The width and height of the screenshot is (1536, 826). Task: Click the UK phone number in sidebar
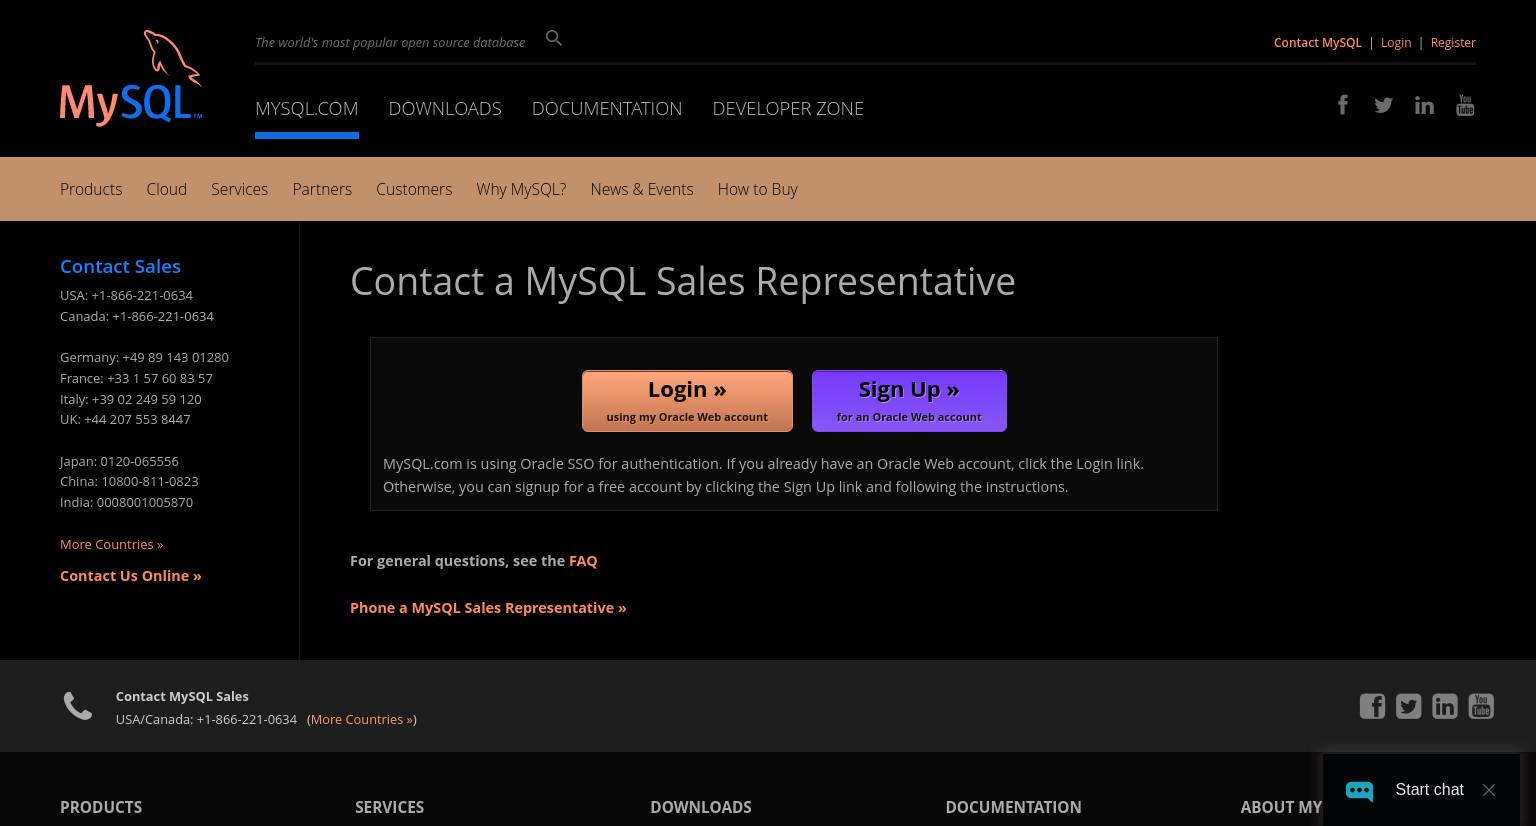click(137, 419)
